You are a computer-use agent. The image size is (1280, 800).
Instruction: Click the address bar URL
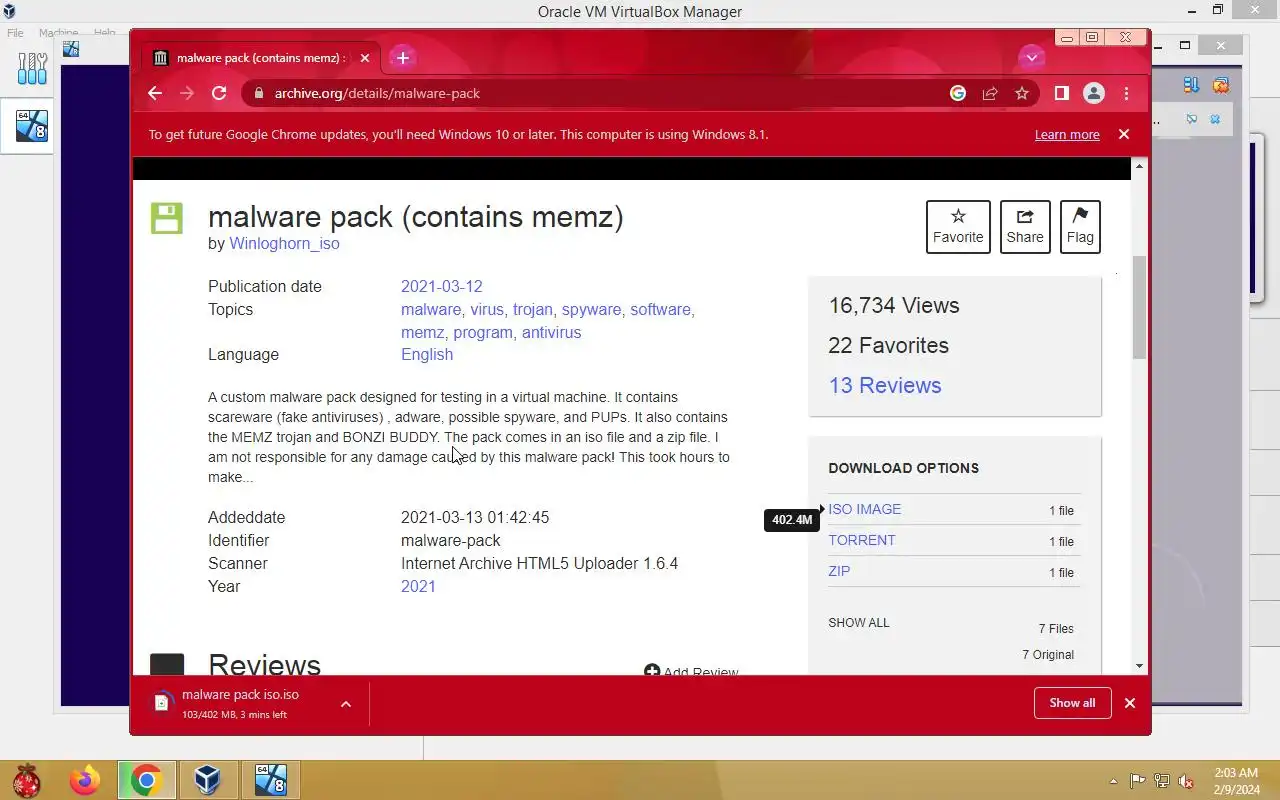(377, 93)
